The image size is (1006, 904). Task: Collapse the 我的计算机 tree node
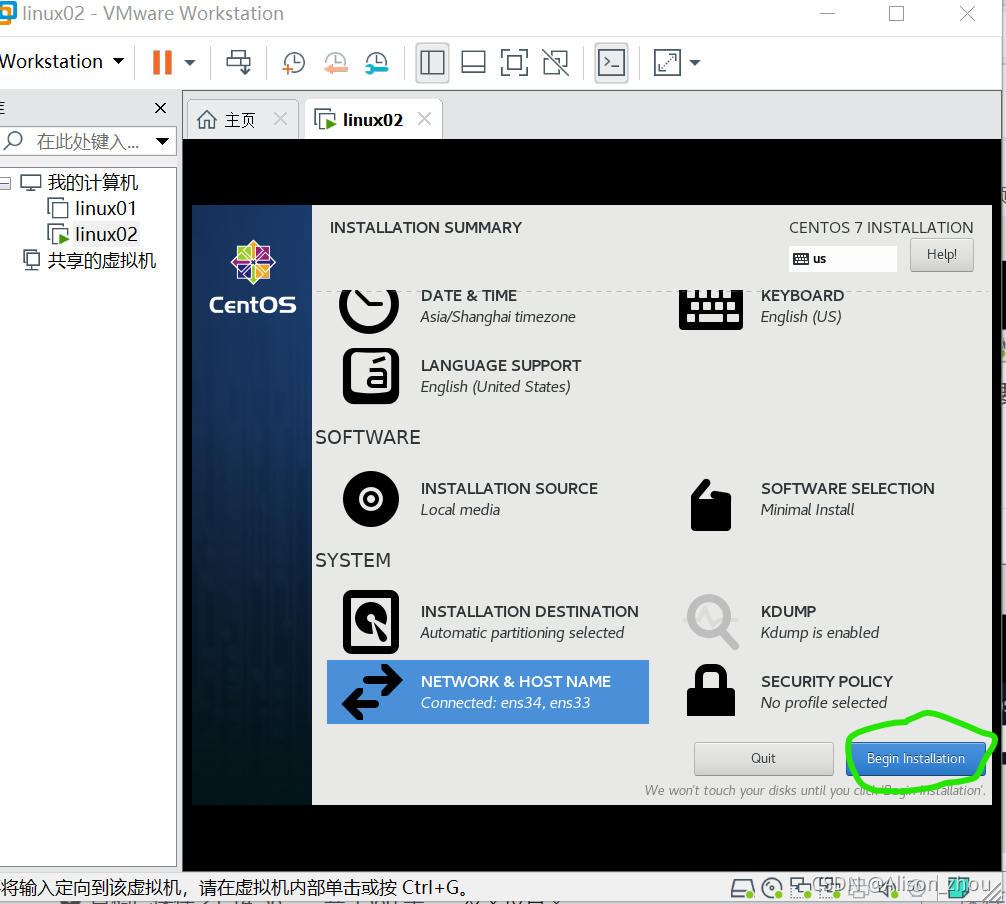5,183
